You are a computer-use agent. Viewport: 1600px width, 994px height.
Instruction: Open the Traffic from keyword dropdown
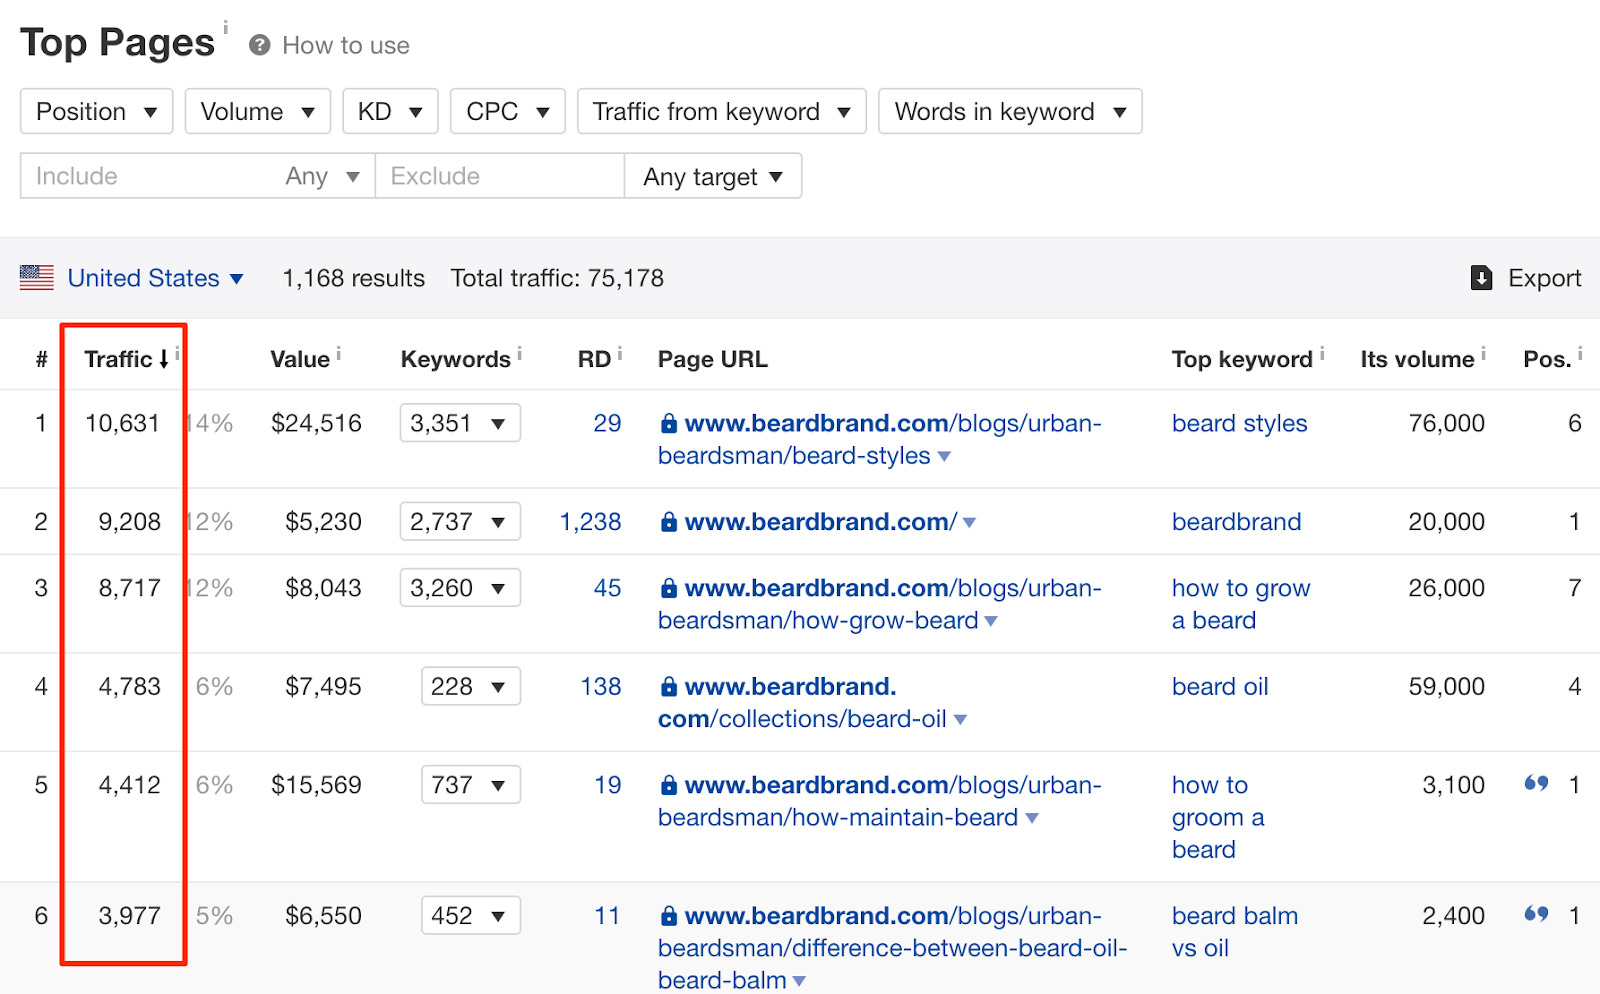722,111
